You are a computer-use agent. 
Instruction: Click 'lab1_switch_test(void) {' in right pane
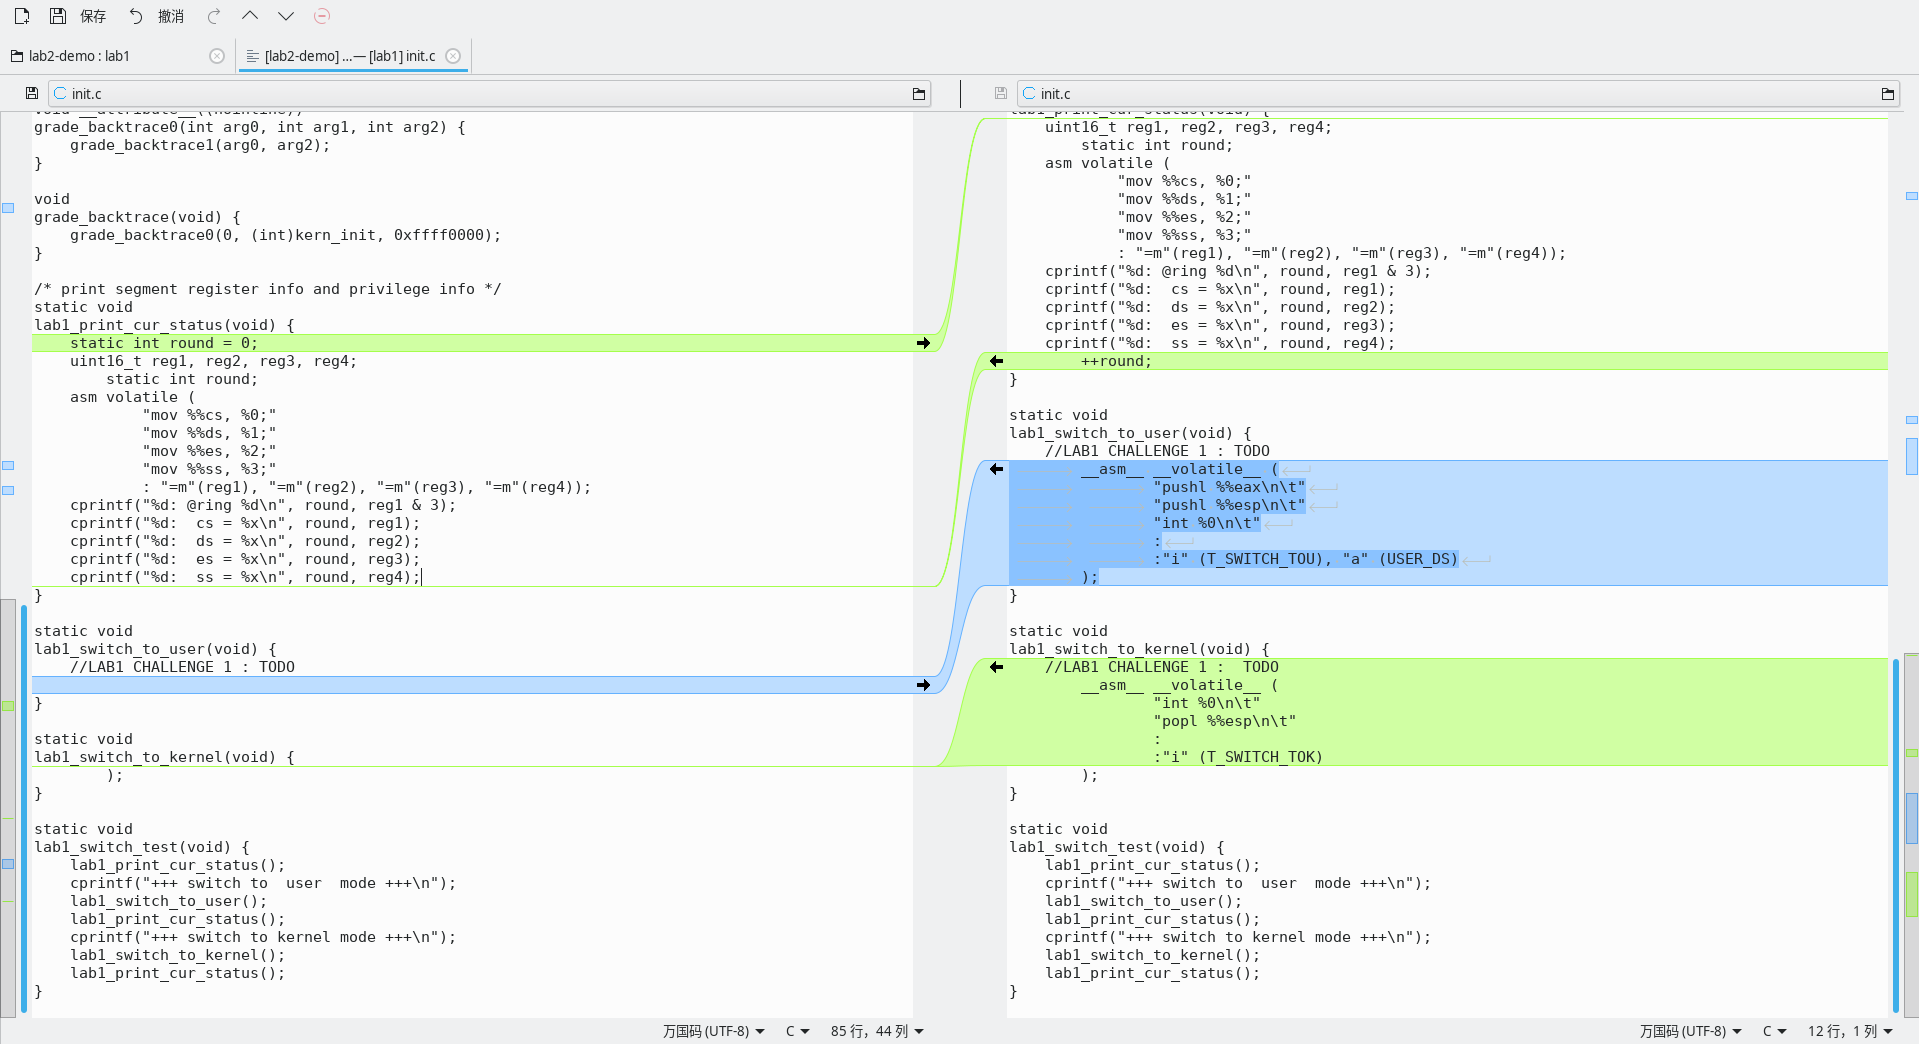[x=1117, y=847]
